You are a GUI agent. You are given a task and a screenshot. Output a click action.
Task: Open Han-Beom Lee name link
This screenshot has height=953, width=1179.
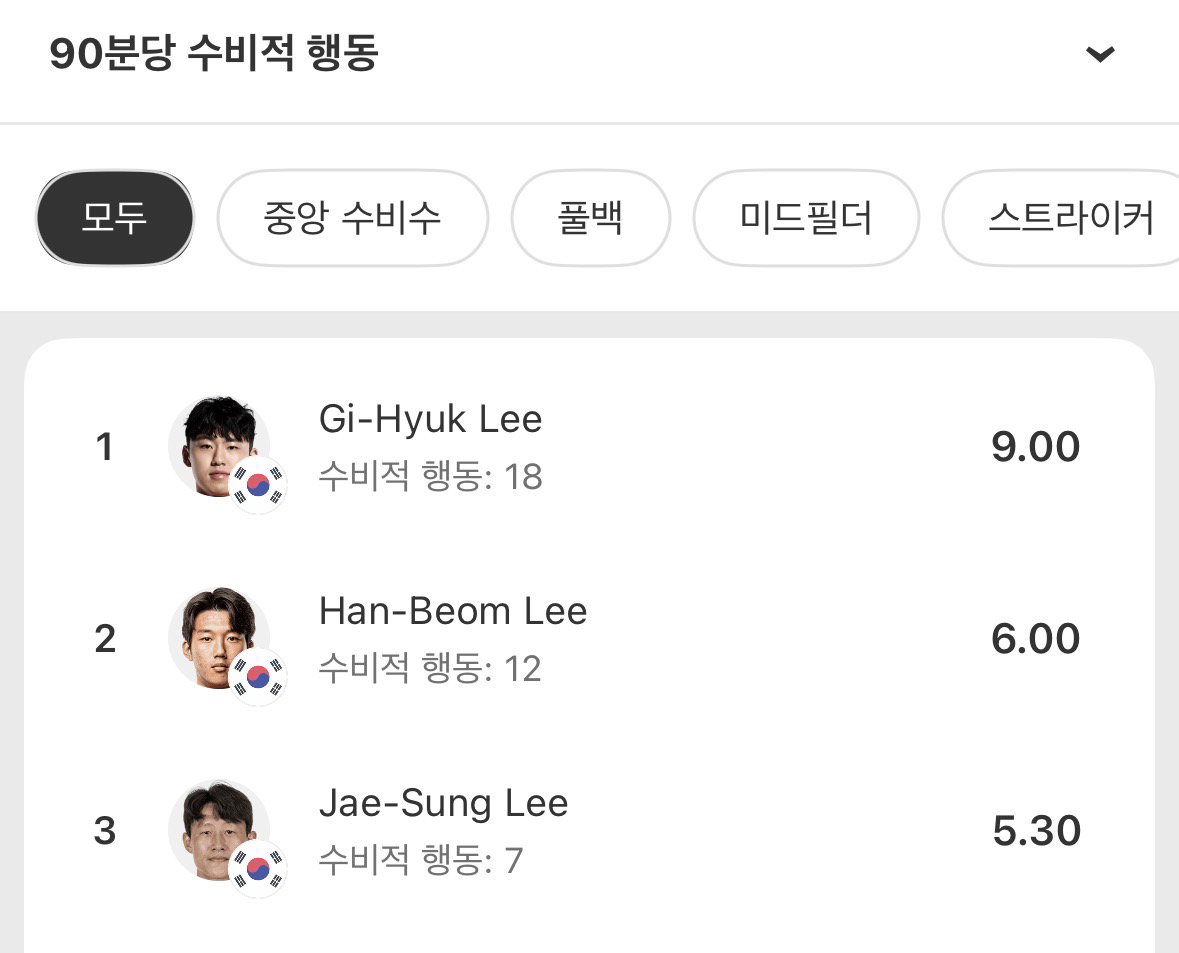tap(453, 611)
